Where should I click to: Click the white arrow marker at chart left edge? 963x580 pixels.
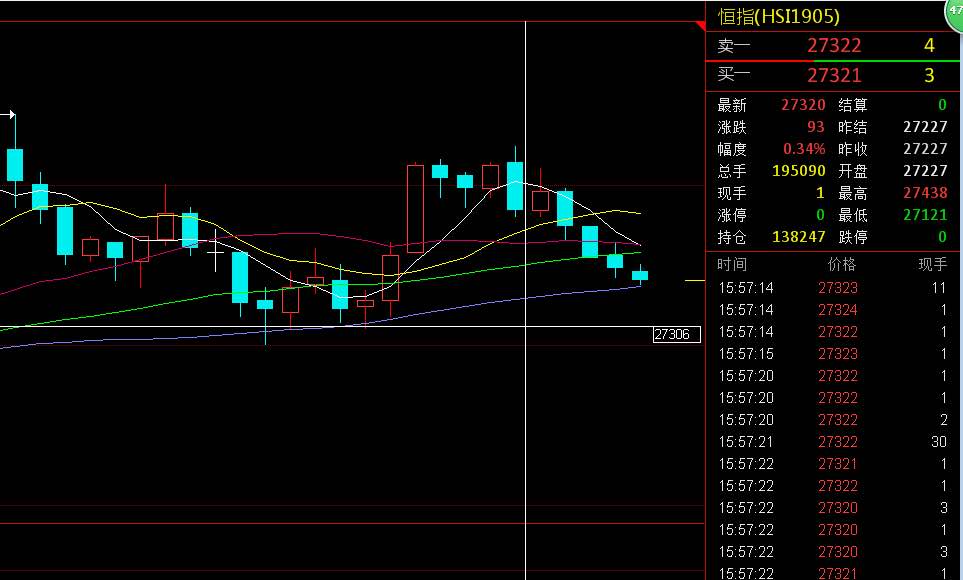[8, 114]
